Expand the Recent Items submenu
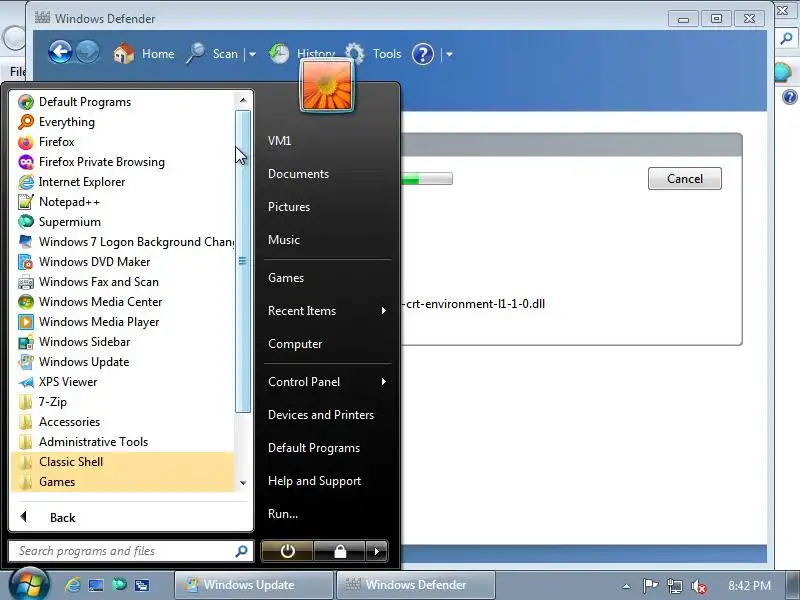Image resolution: width=800 pixels, height=600 pixels. coord(328,311)
